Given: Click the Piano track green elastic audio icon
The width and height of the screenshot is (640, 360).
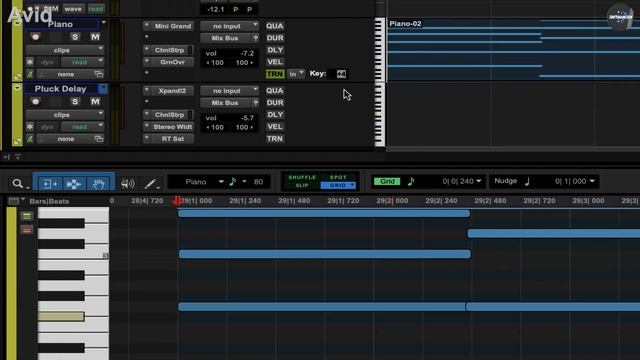Looking at the screenshot, I should coord(30,74).
